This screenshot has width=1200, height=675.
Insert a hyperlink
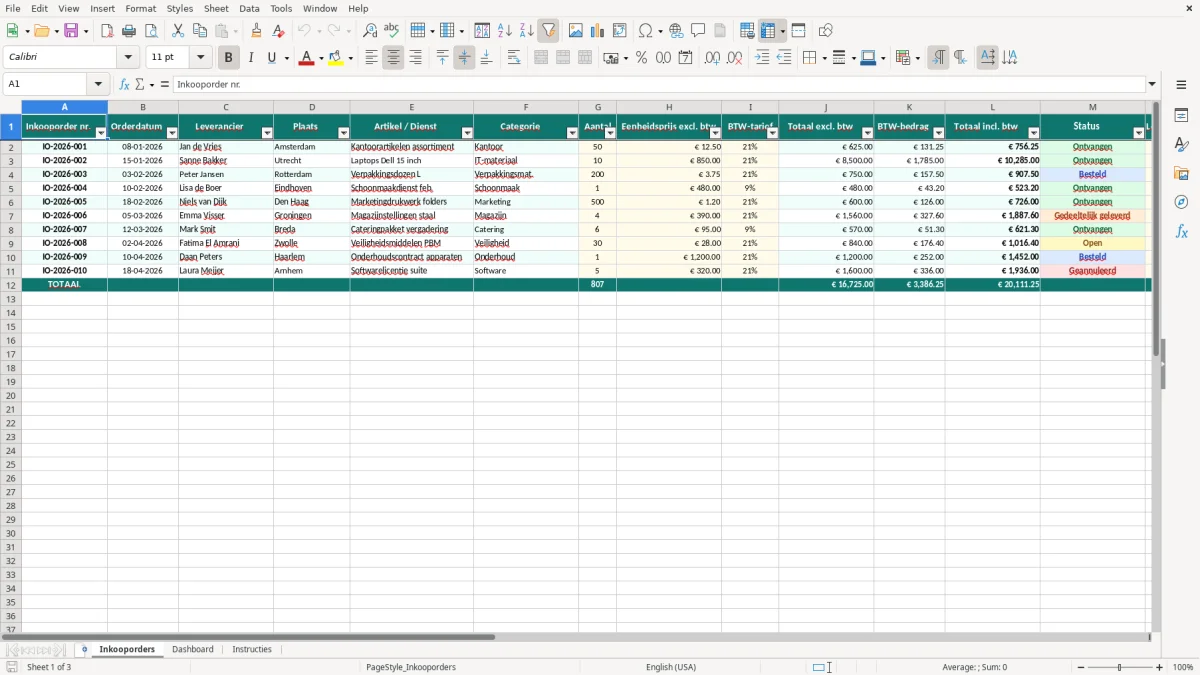676,31
